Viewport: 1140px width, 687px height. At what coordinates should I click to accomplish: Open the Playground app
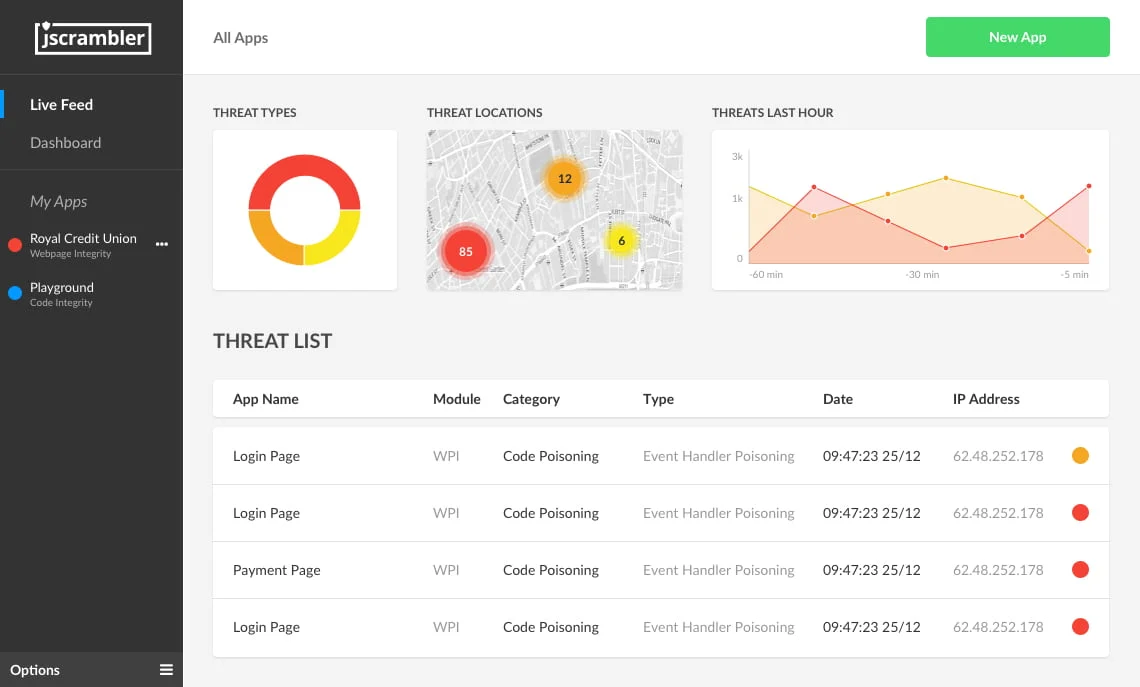62,288
